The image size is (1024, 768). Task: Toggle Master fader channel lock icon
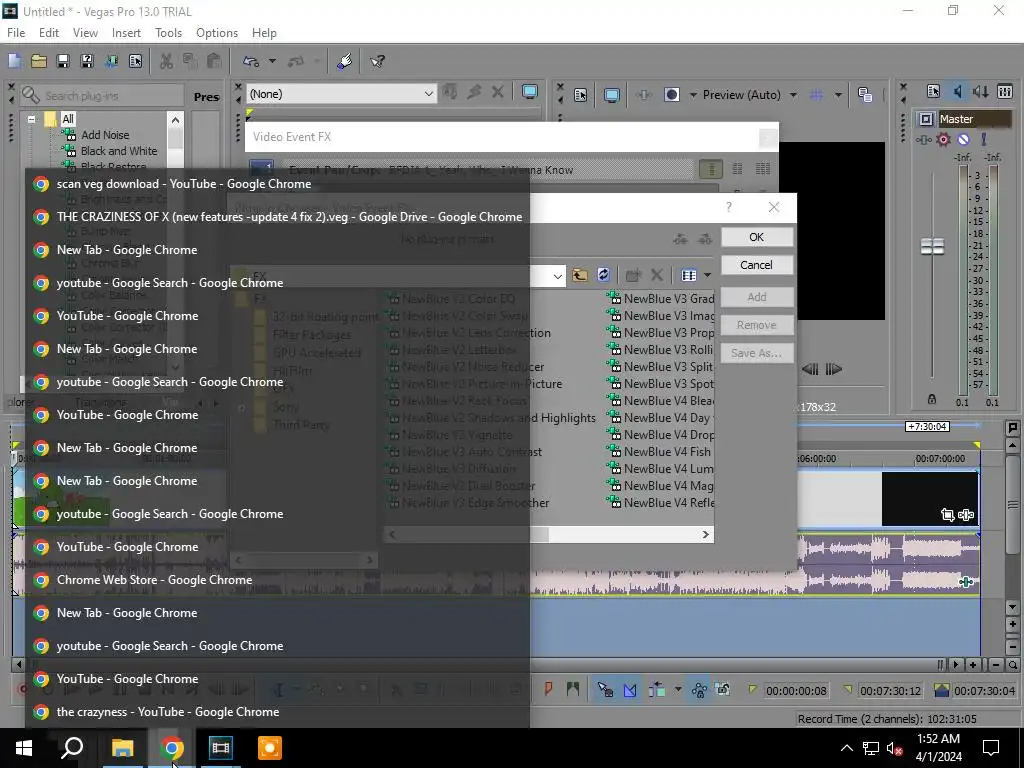(x=932, y=399)
